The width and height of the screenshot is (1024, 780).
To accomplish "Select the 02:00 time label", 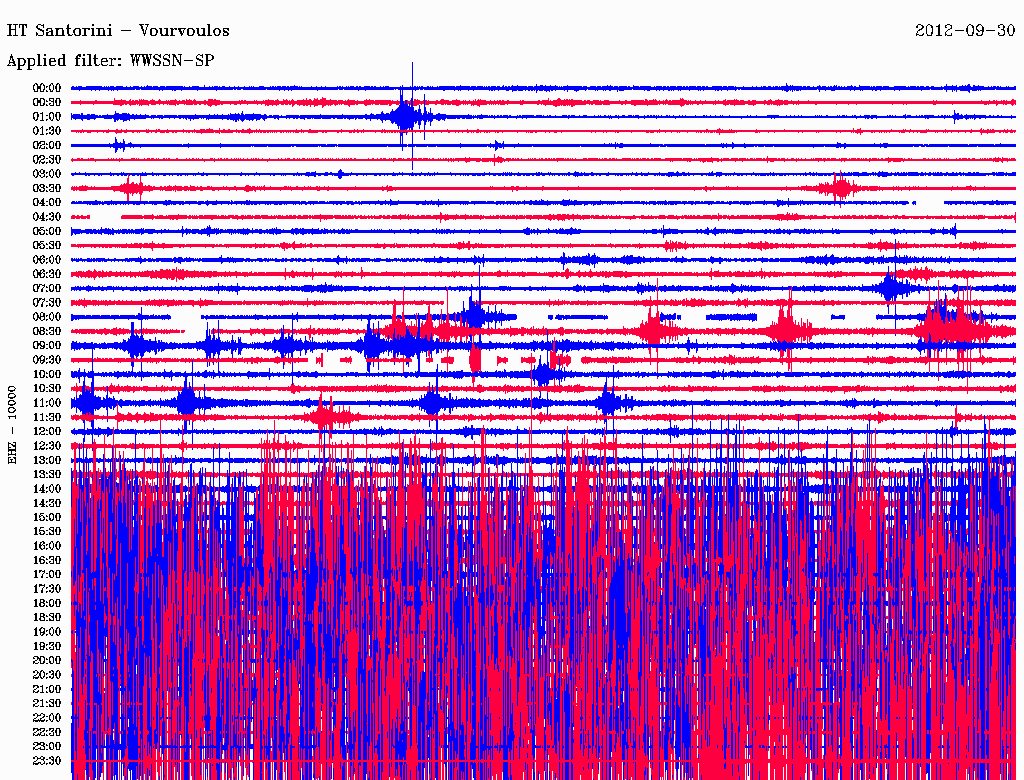I will coord(47,145).
